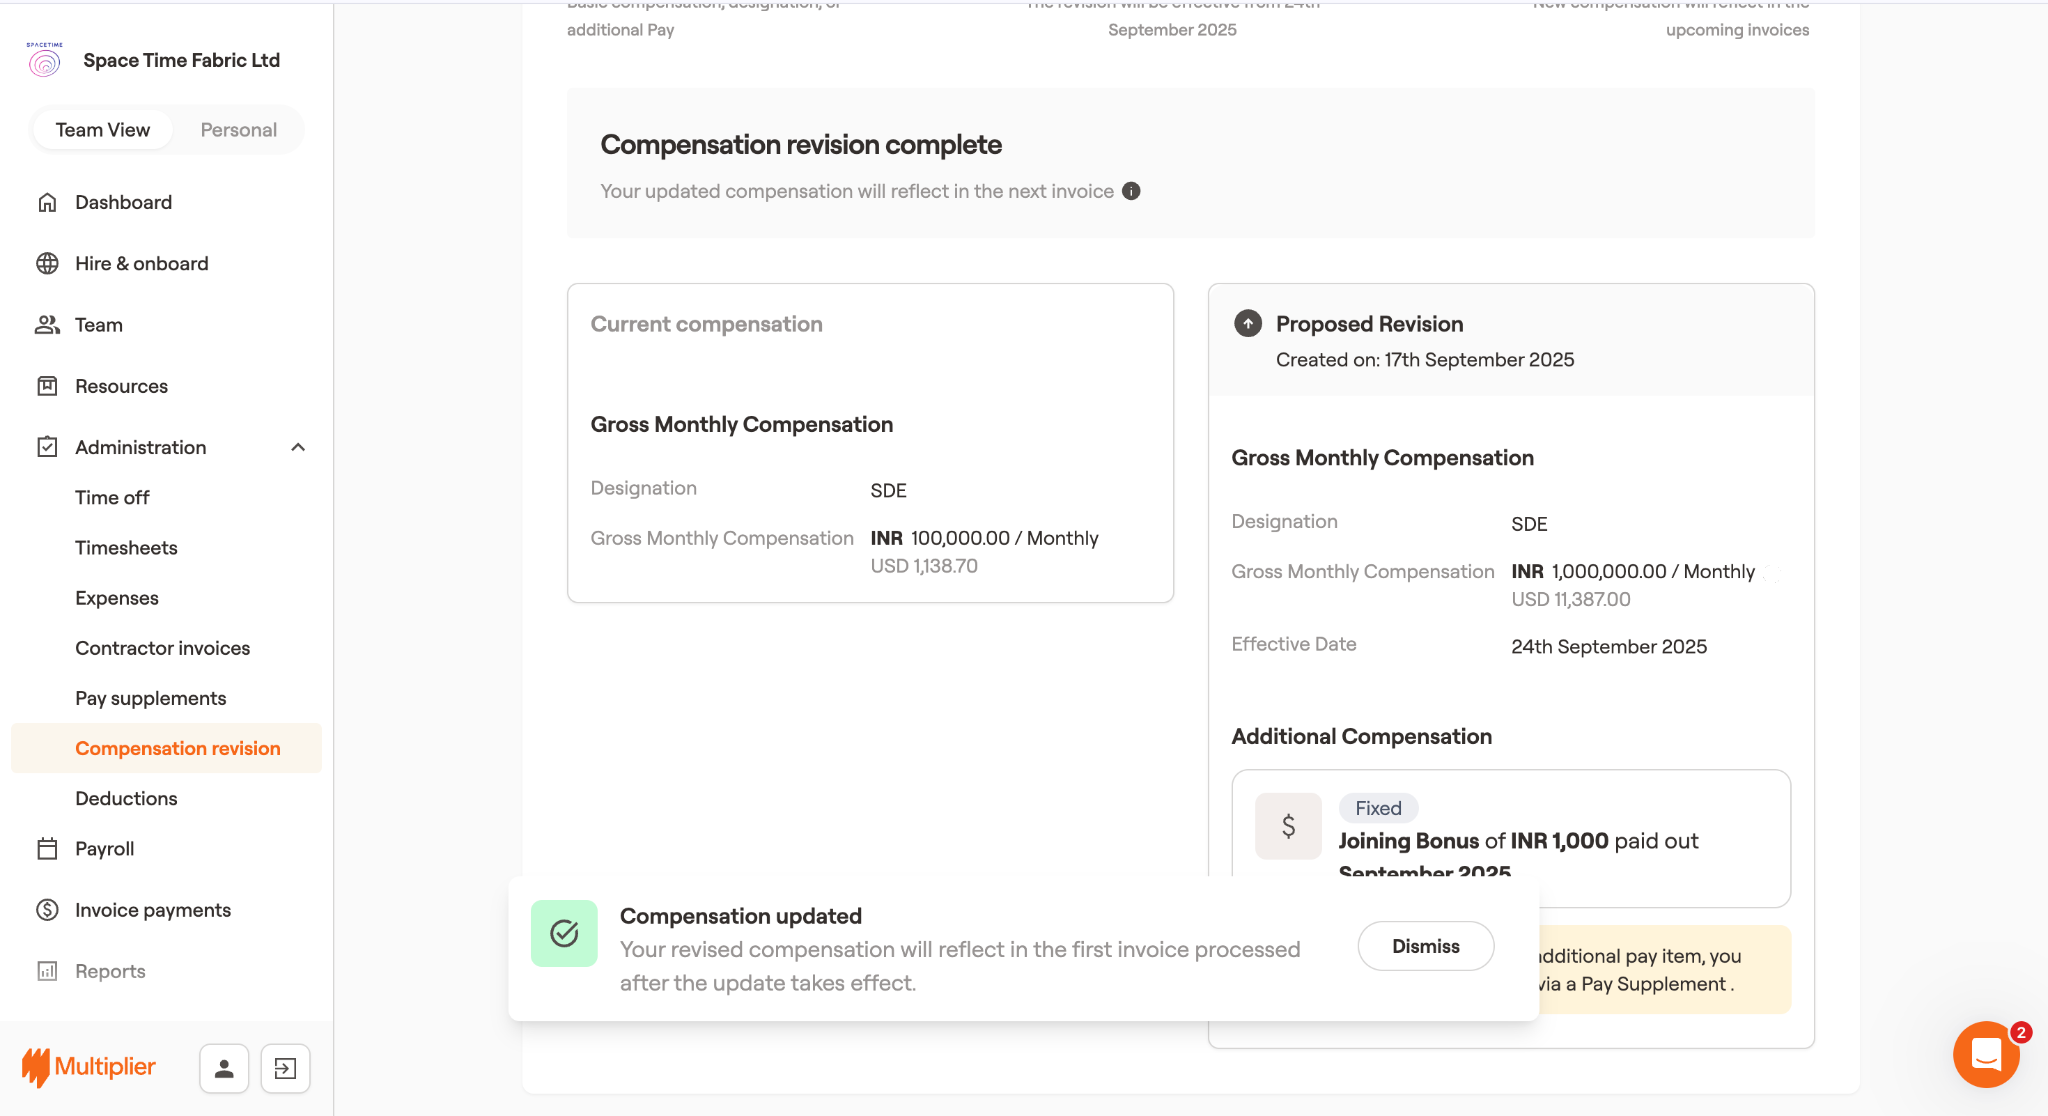Click the Payroll calendar icon

(47, 849)
